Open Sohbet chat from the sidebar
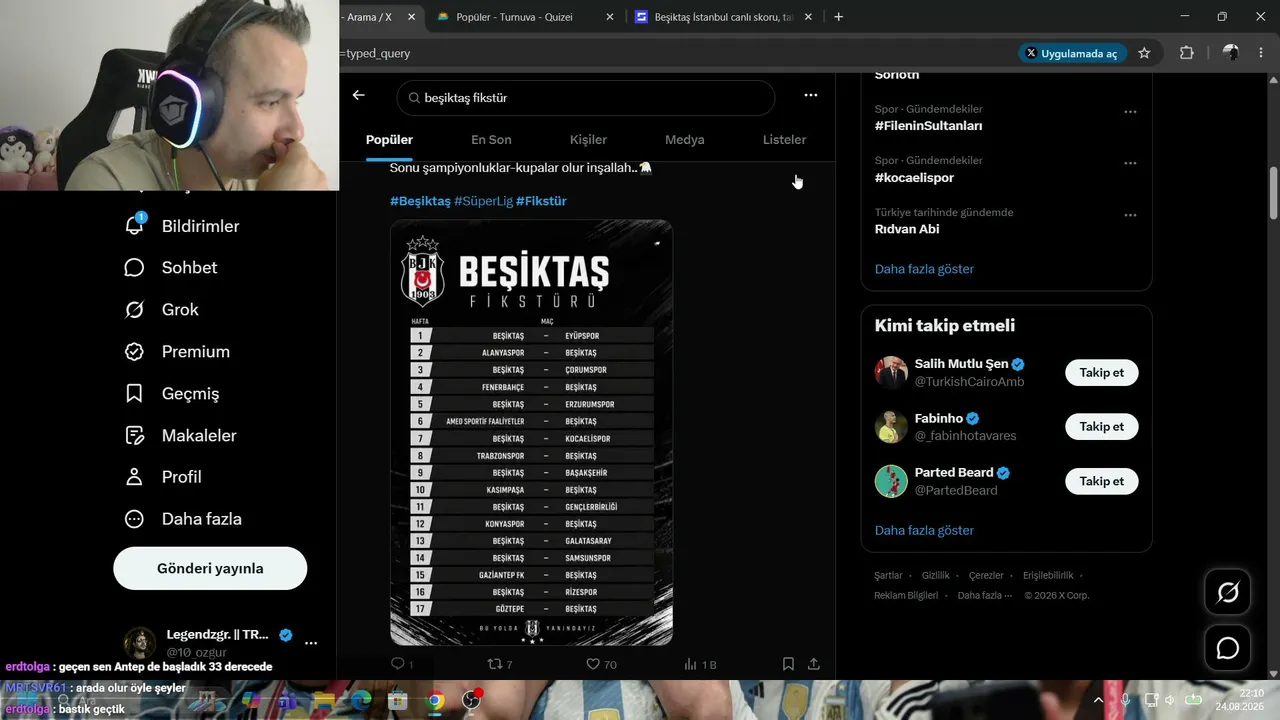Viewport: 1280px width, 720px height. 171,268
